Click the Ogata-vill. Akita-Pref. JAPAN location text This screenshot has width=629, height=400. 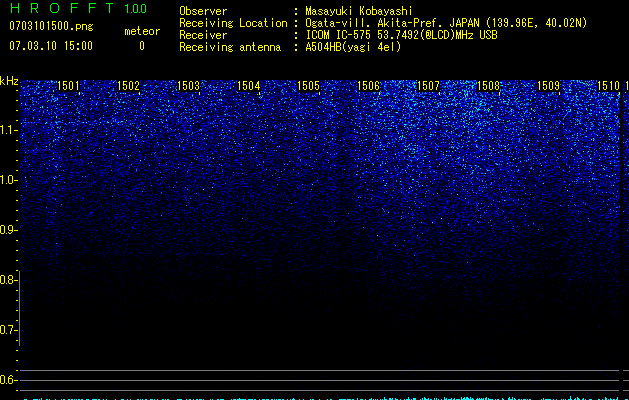[446, 23]
